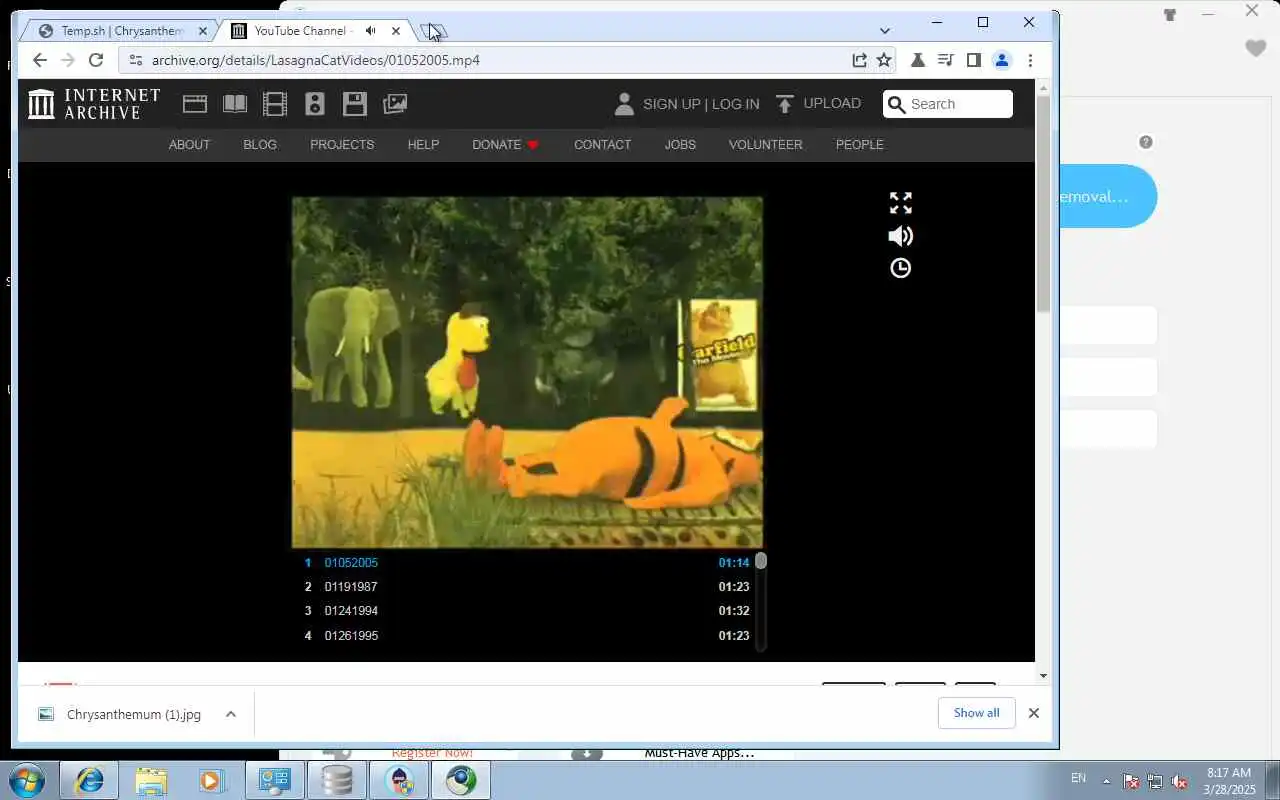This screenshot has width=1280, height=800.
Task: Toggle fullscreen theater mode icon
Action: click(901, 203)
